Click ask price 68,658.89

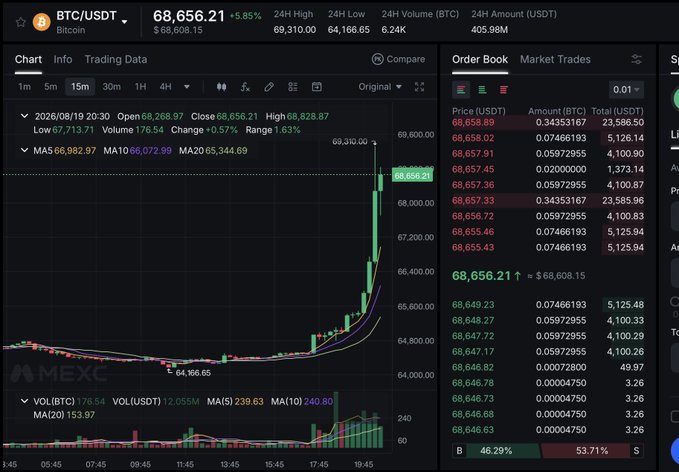(x=473, y=123)
